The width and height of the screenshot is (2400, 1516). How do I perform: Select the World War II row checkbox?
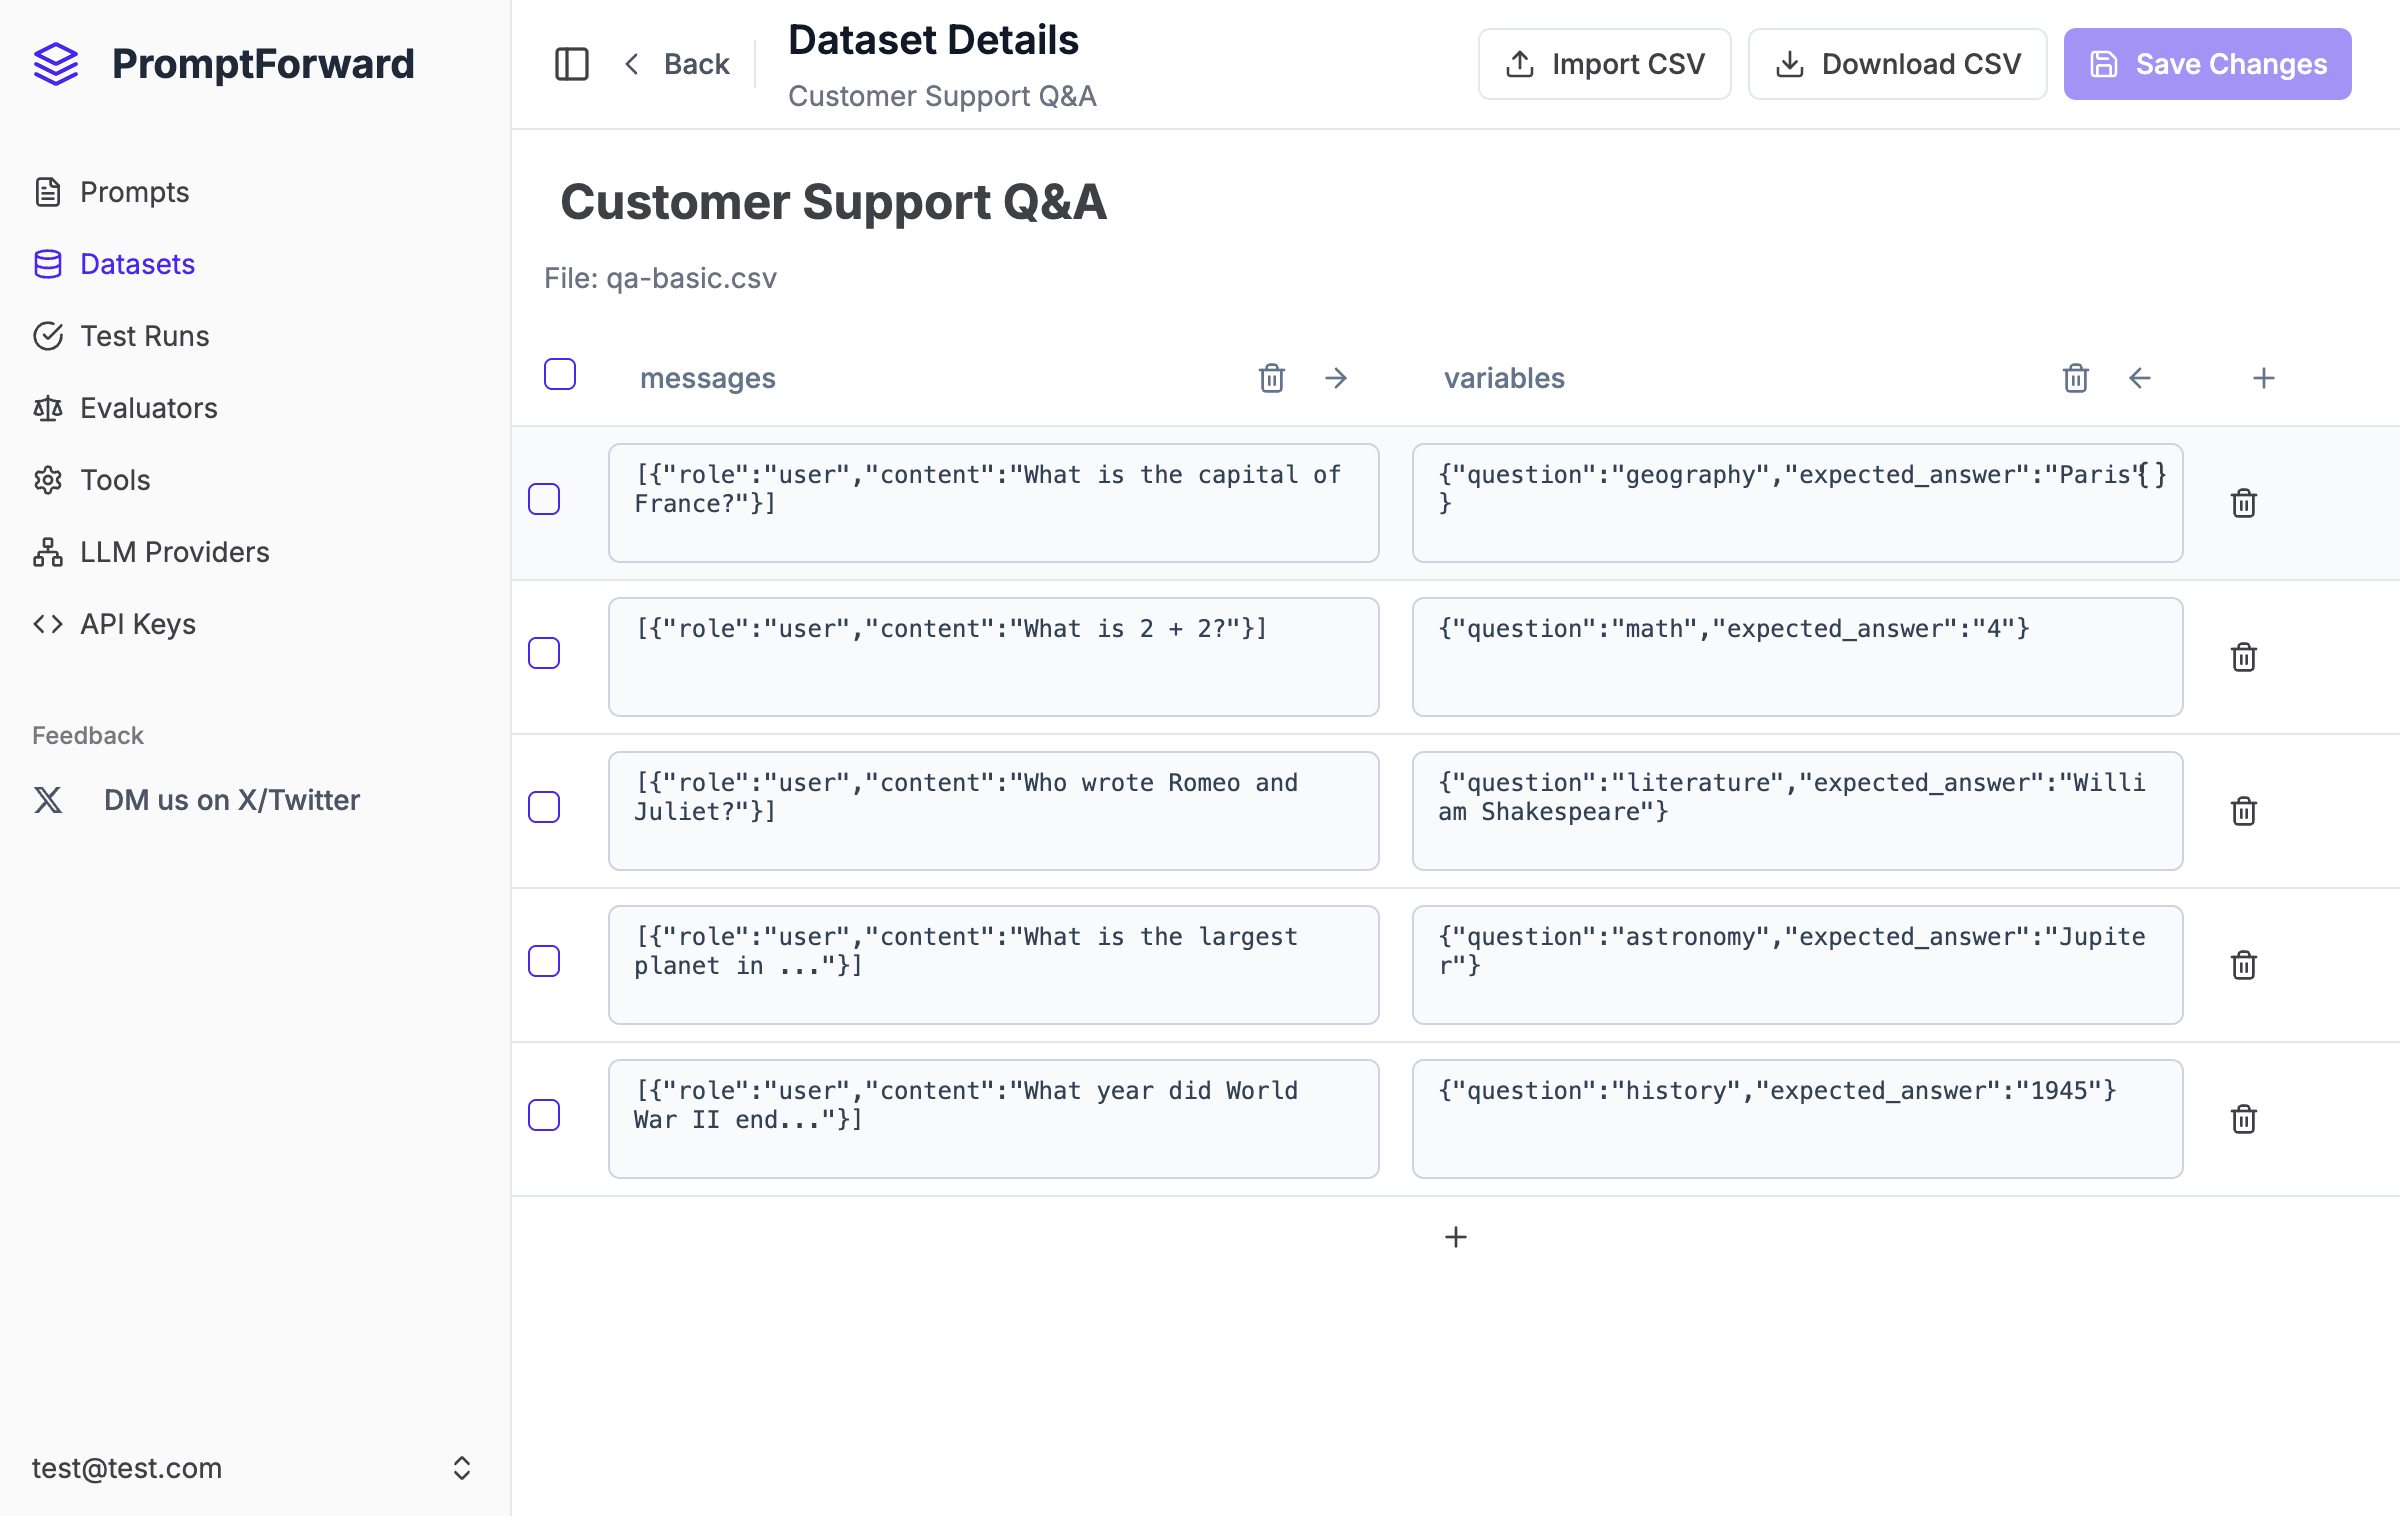tap(543, 1116)
